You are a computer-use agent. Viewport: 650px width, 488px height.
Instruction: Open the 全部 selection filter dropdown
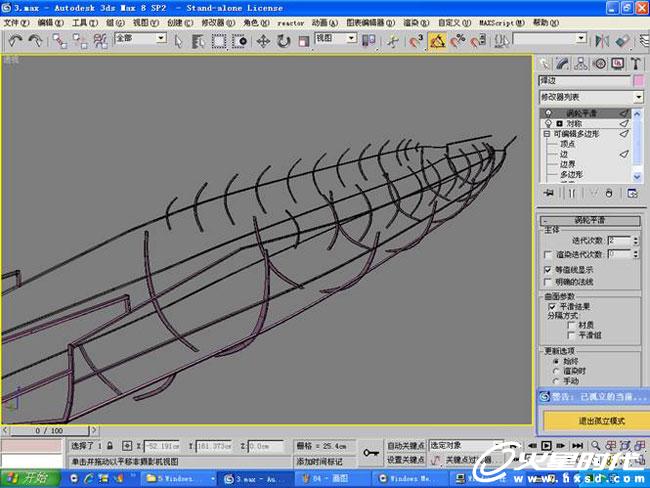(141, 39)
